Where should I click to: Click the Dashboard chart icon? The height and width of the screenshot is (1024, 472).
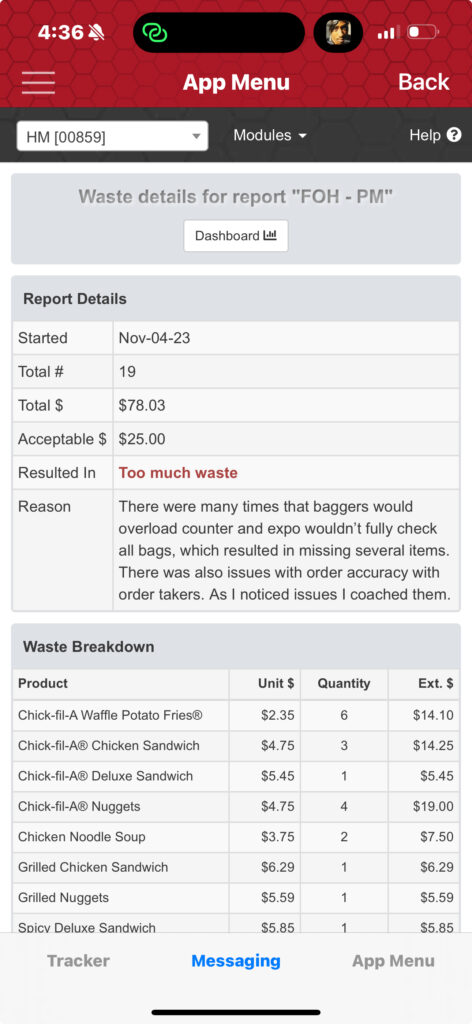270,236
